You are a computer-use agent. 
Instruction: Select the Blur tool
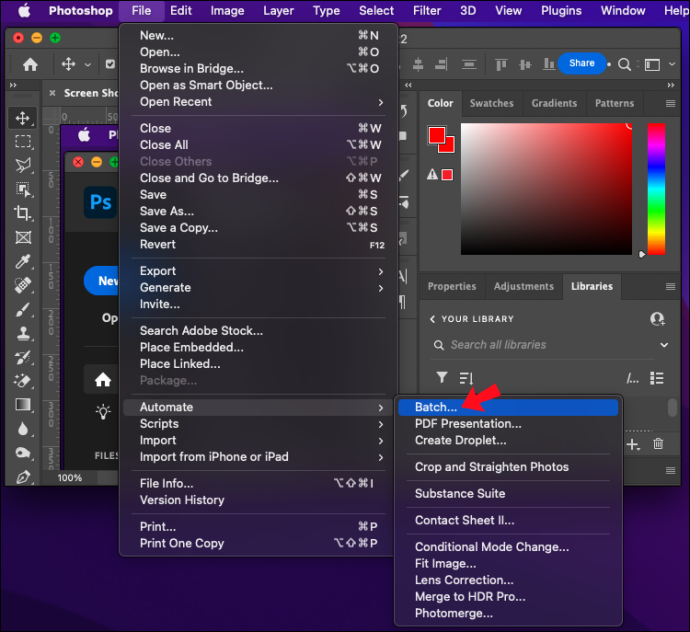23,429
